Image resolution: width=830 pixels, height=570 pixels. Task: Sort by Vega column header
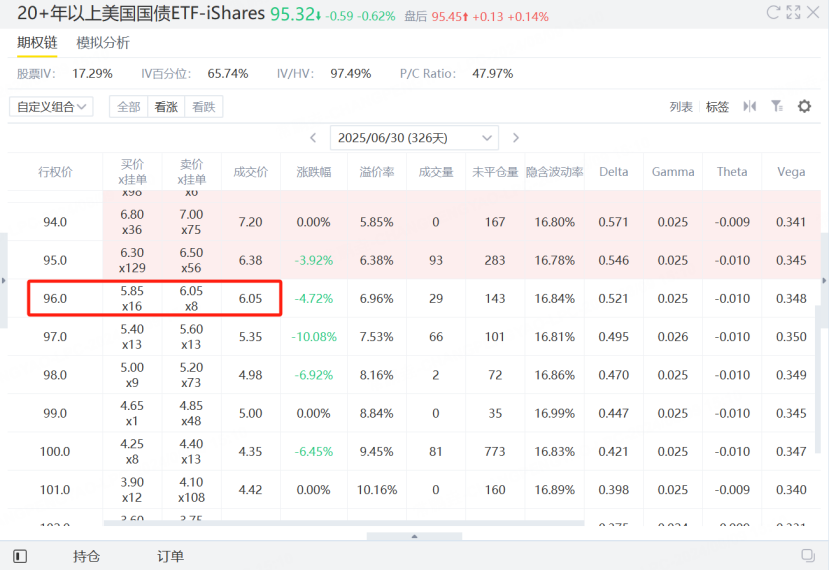pyautogui.click(x=791, y=172)
